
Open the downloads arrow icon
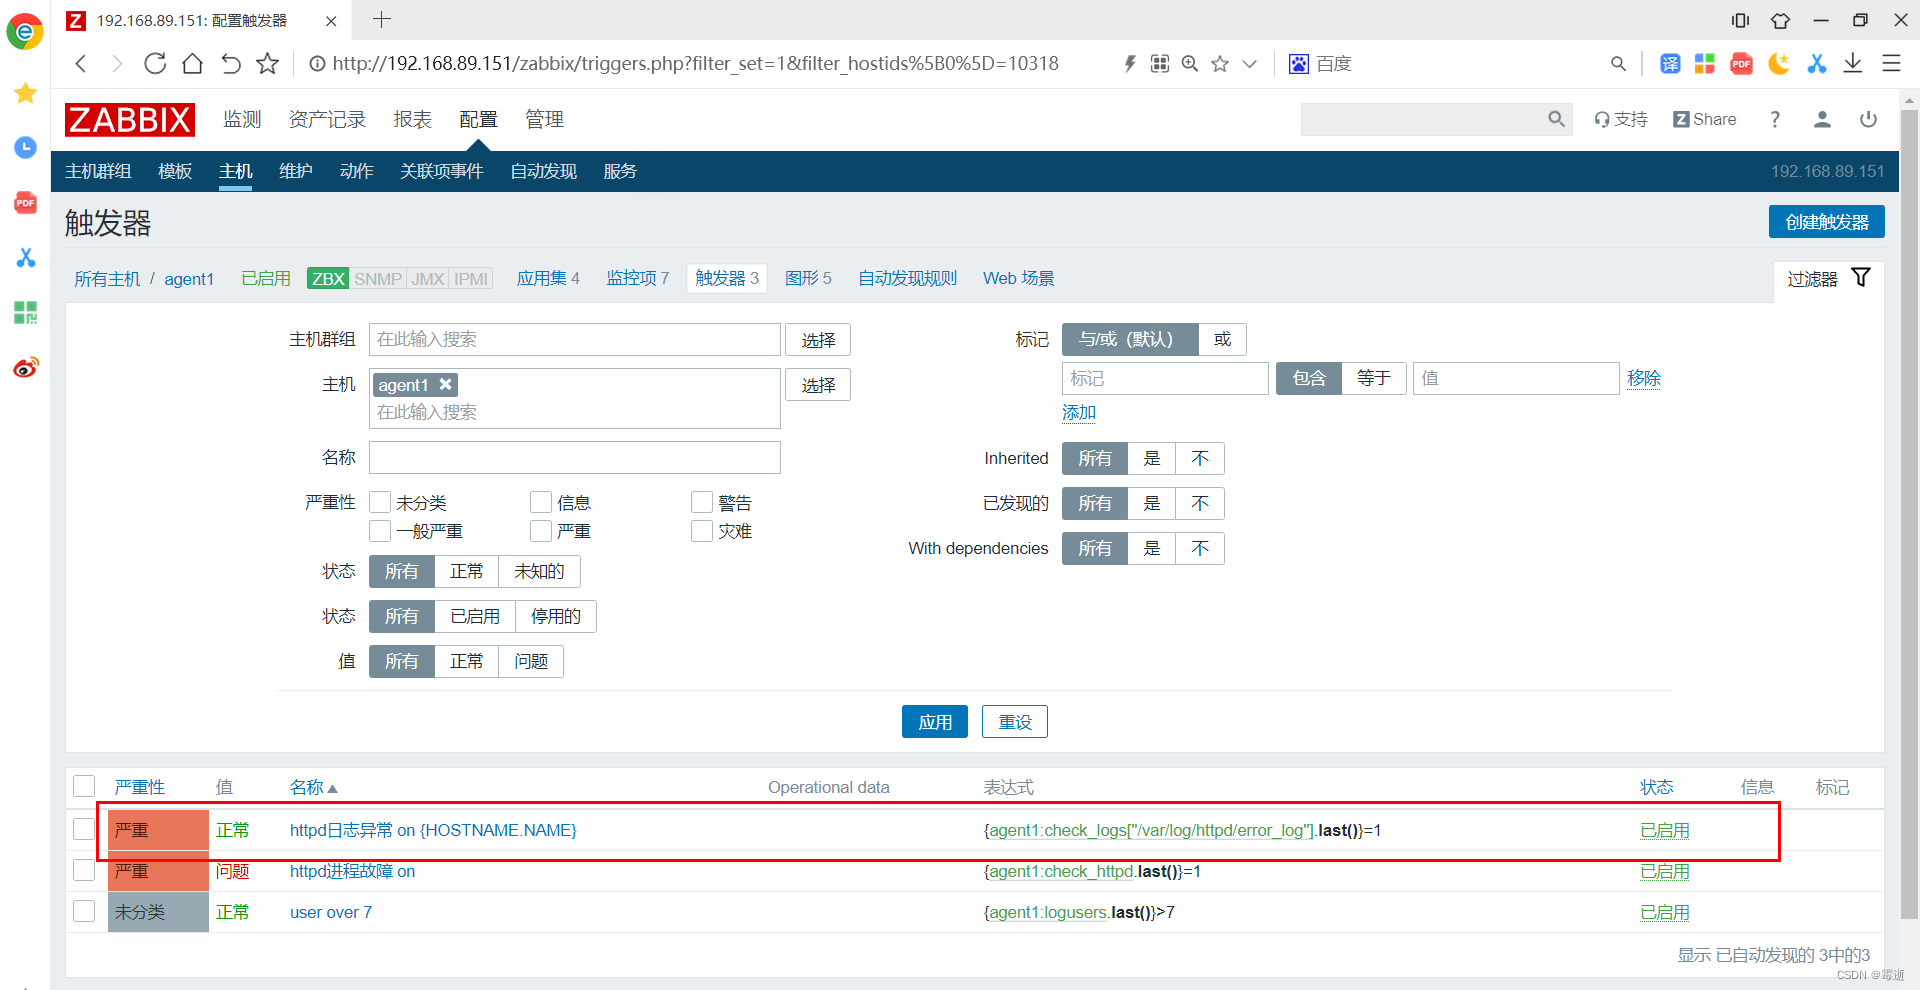1853,64
